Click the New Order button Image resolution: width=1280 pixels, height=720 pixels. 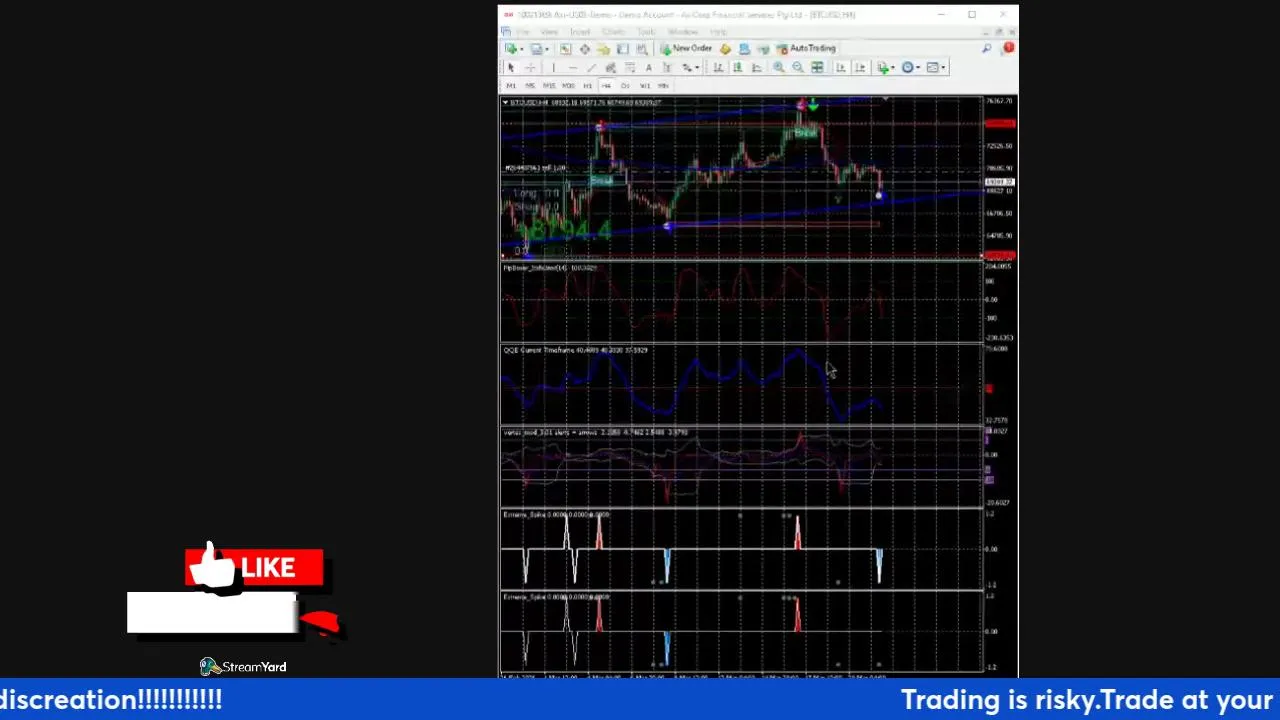pyautogui.click(x=687, y=49)
